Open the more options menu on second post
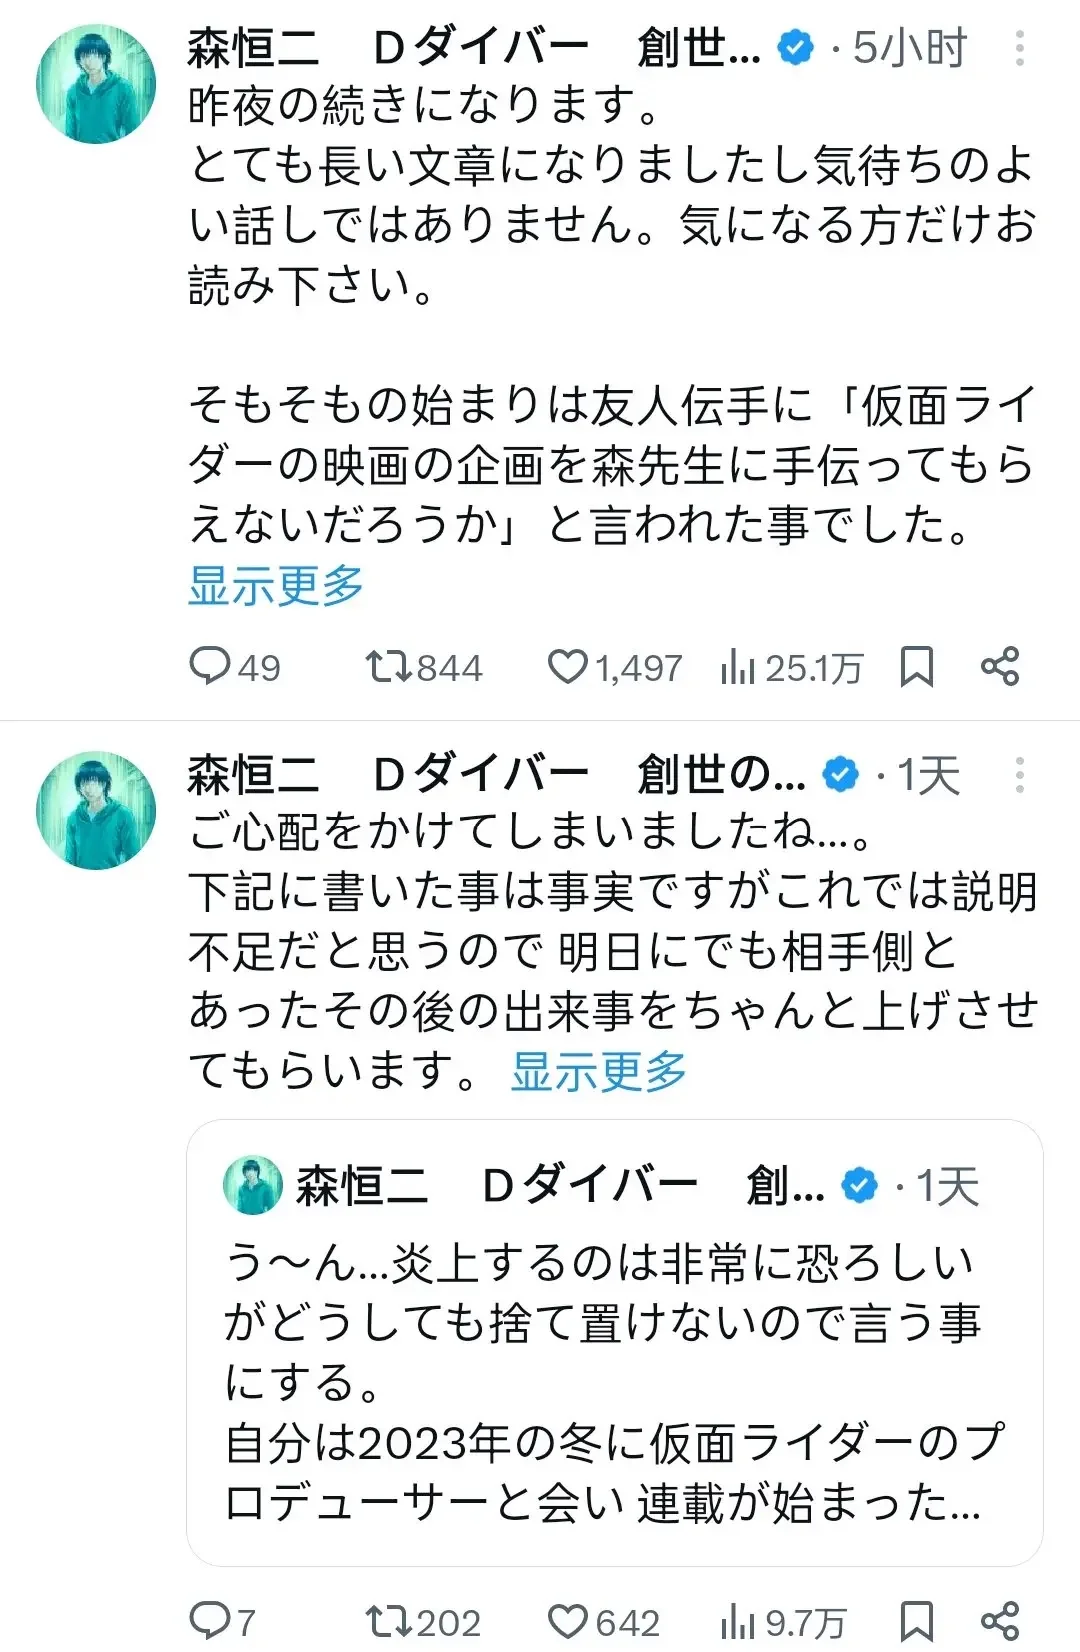This screenshot has height=1652, width=1080. pos(1019,775)
